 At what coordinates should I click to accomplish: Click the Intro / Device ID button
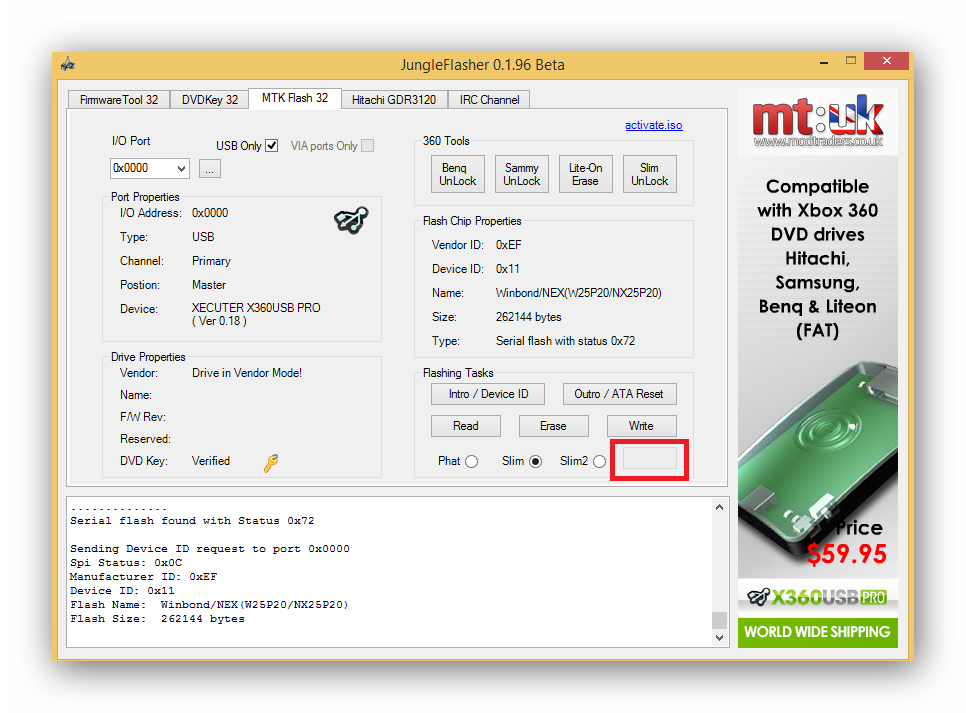coord(488,394)
